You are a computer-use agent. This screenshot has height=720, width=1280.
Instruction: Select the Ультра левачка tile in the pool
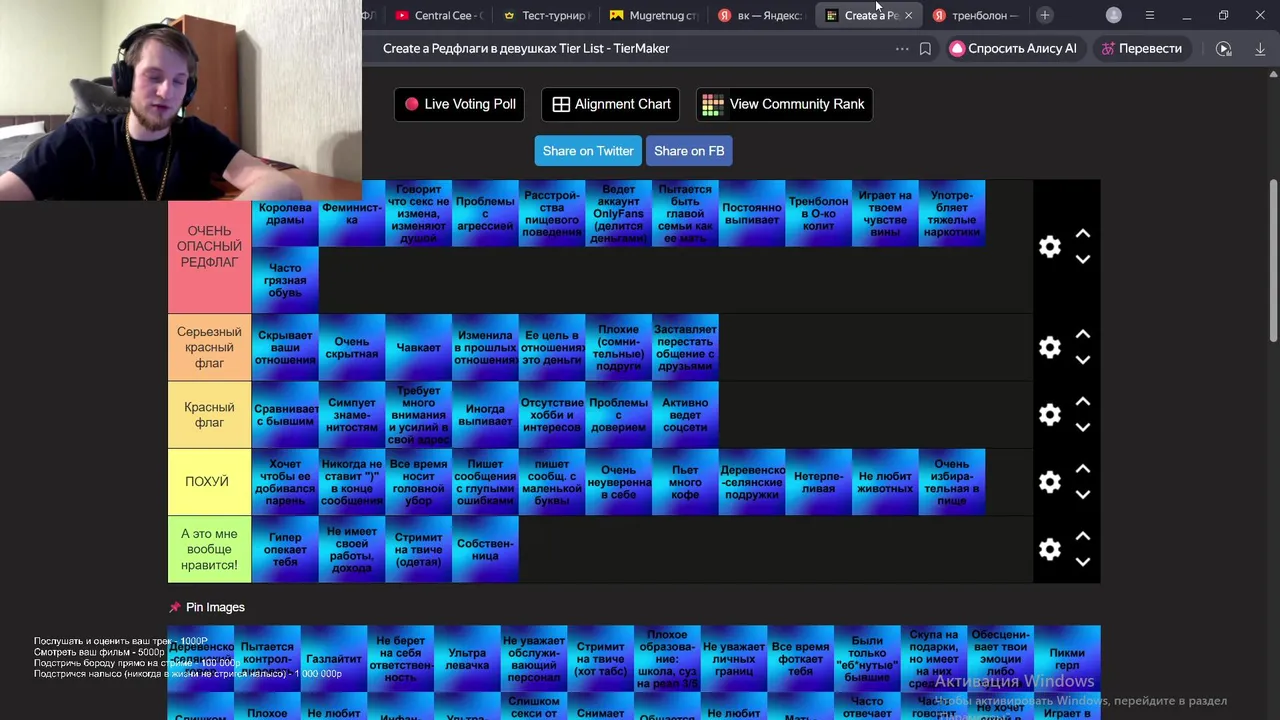coord(467,659)
